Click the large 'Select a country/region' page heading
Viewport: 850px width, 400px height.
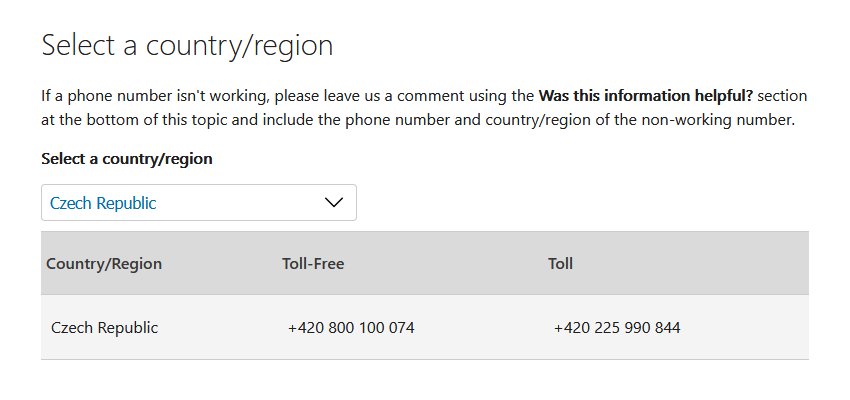tap(187, 45)
